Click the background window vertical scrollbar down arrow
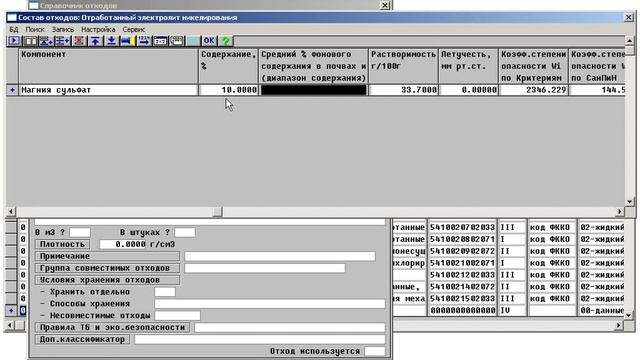Image resolution: width=640 pixels, height=360 pixels. 629,315
